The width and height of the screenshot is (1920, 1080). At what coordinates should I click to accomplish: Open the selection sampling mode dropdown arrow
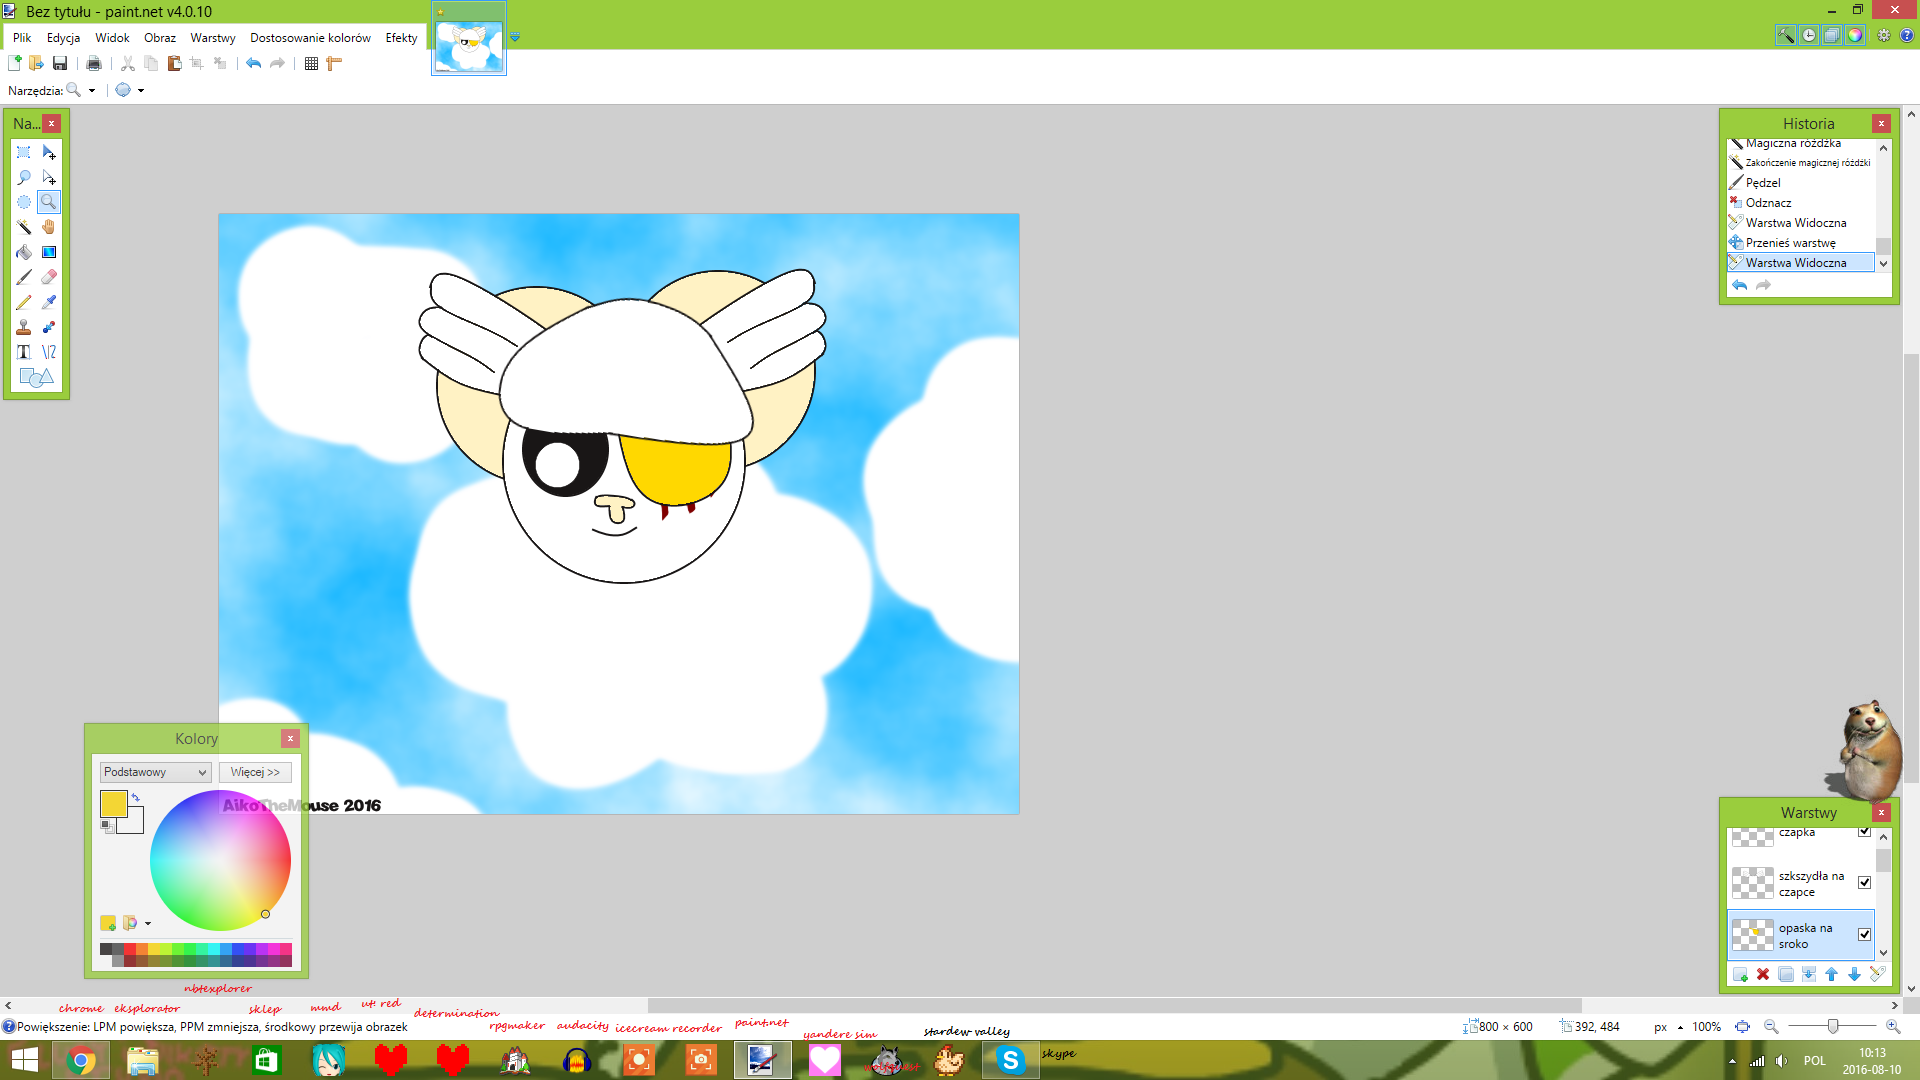(x=141, y=90)
